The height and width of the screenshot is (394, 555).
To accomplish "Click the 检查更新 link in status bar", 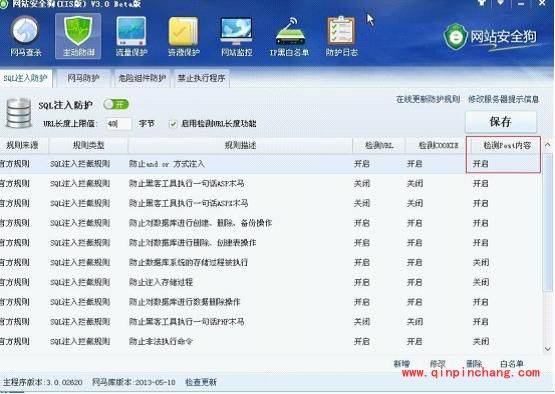I will tap(201, 382).
